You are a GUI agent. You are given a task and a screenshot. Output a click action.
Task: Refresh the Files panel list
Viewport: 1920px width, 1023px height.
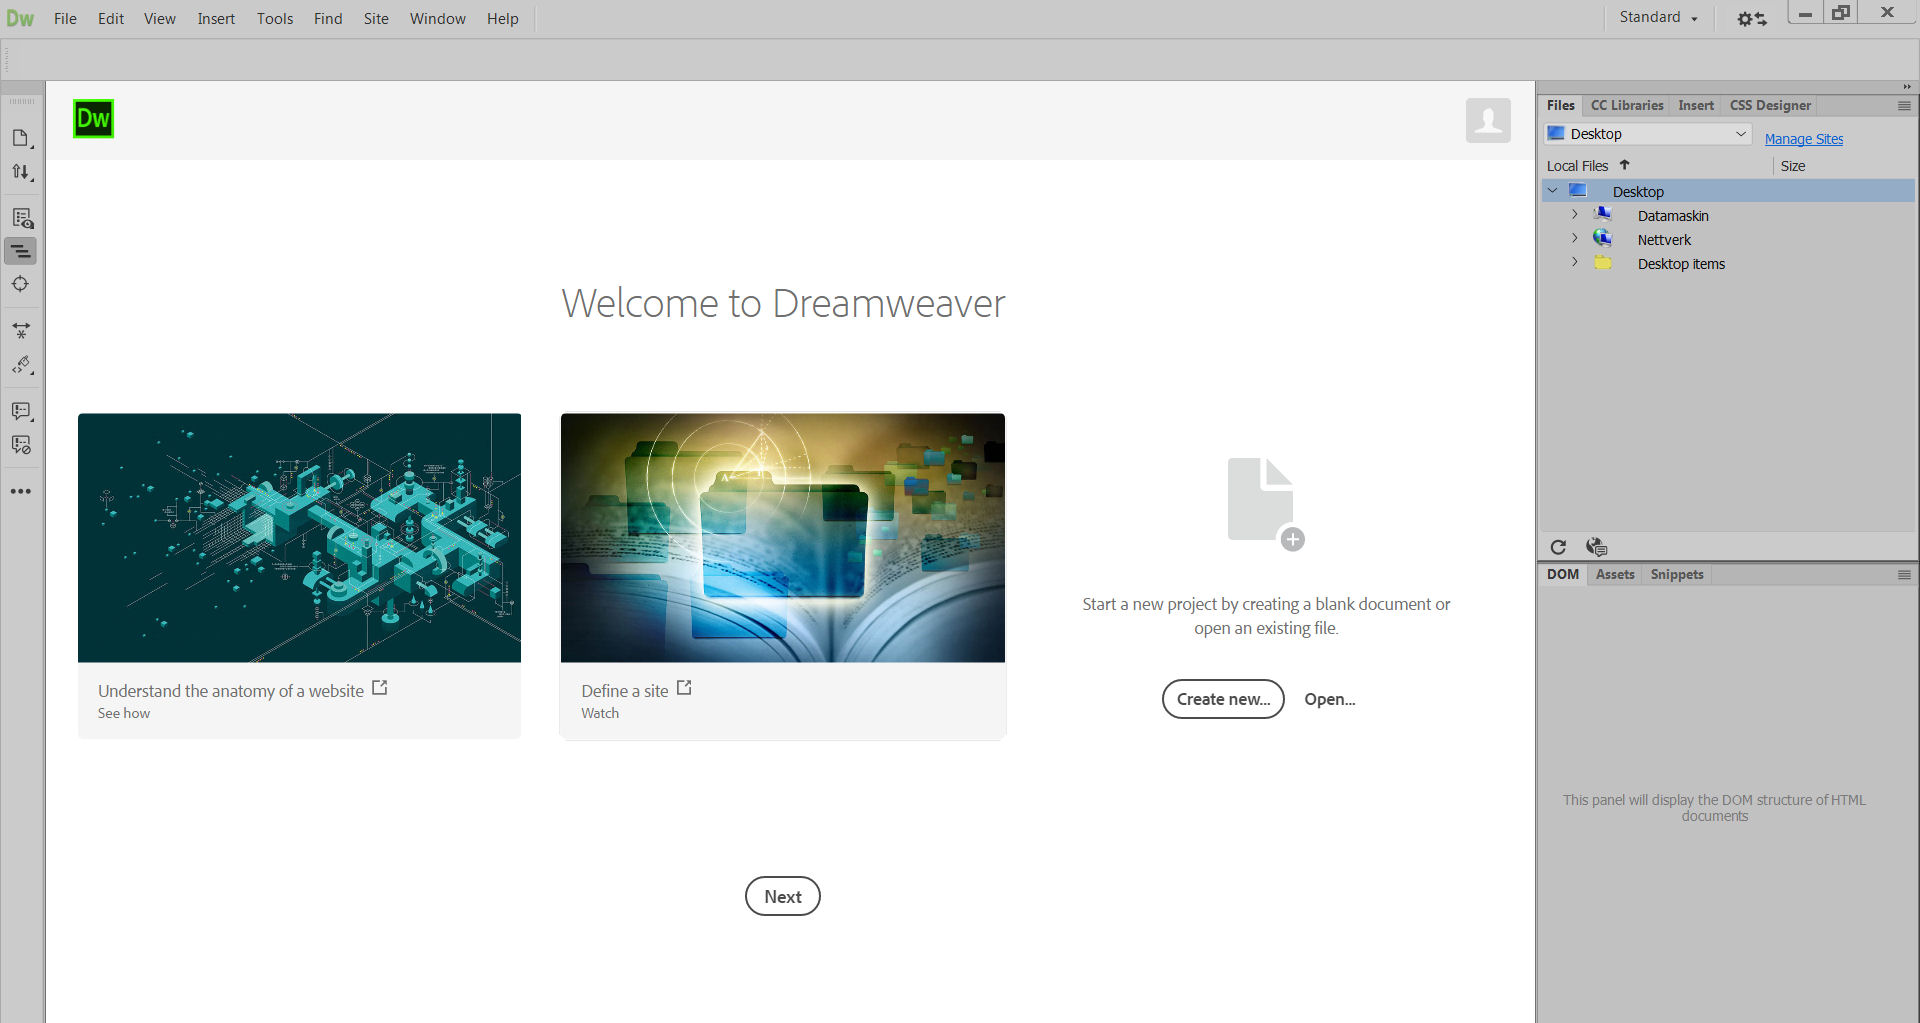click(x=1558, y=547)
